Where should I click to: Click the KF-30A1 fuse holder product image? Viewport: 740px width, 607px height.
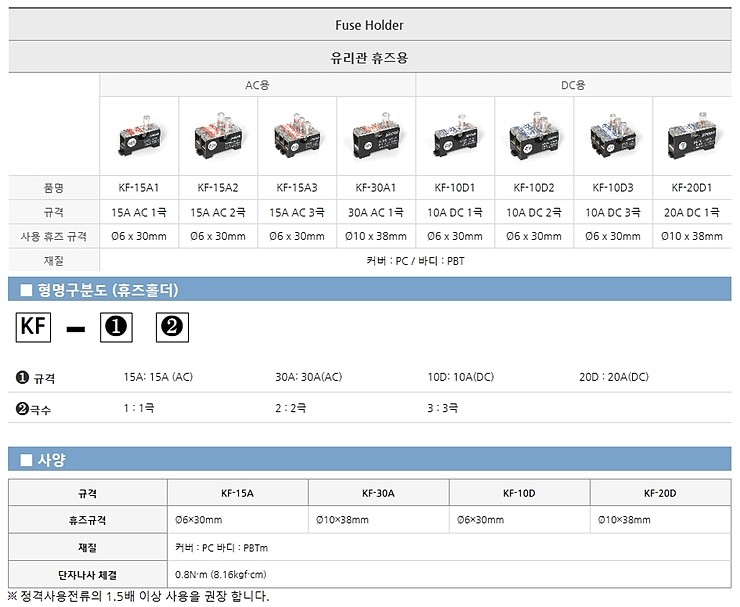[x=376, y=136]
